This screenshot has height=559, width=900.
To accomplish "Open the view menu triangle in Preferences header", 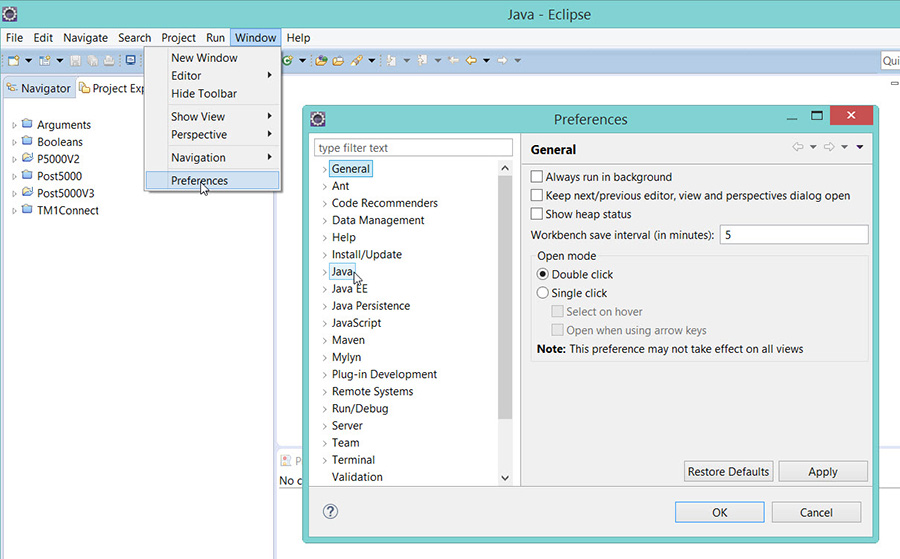I will 860,147.
